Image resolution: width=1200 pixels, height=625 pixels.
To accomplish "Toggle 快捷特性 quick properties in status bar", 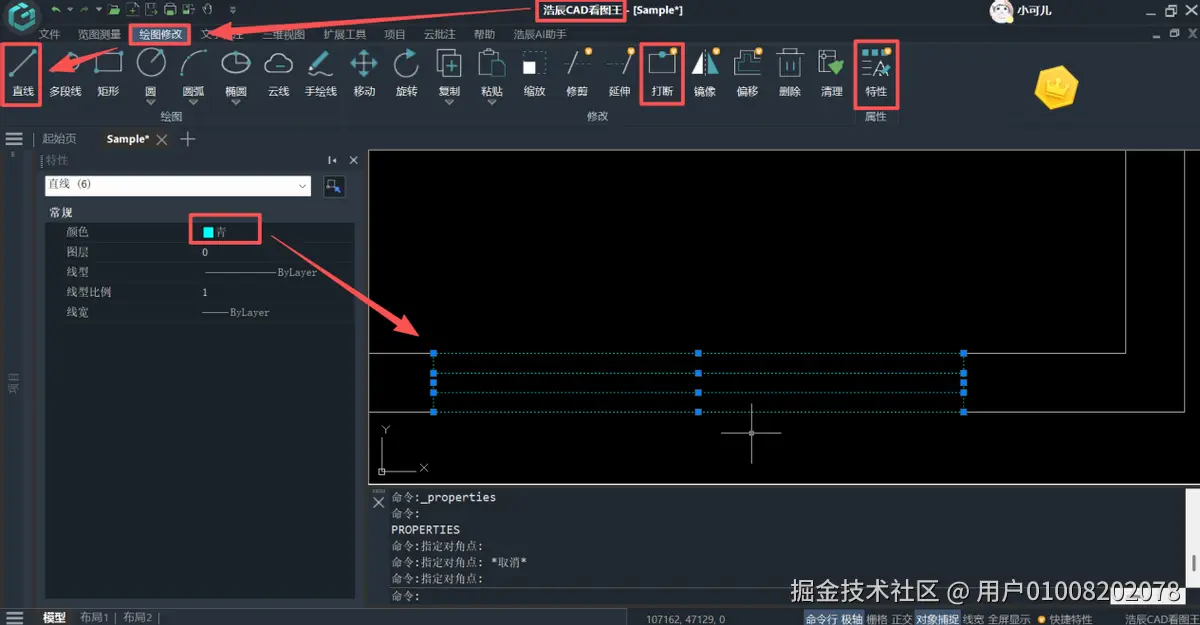I will point(1065,619).
